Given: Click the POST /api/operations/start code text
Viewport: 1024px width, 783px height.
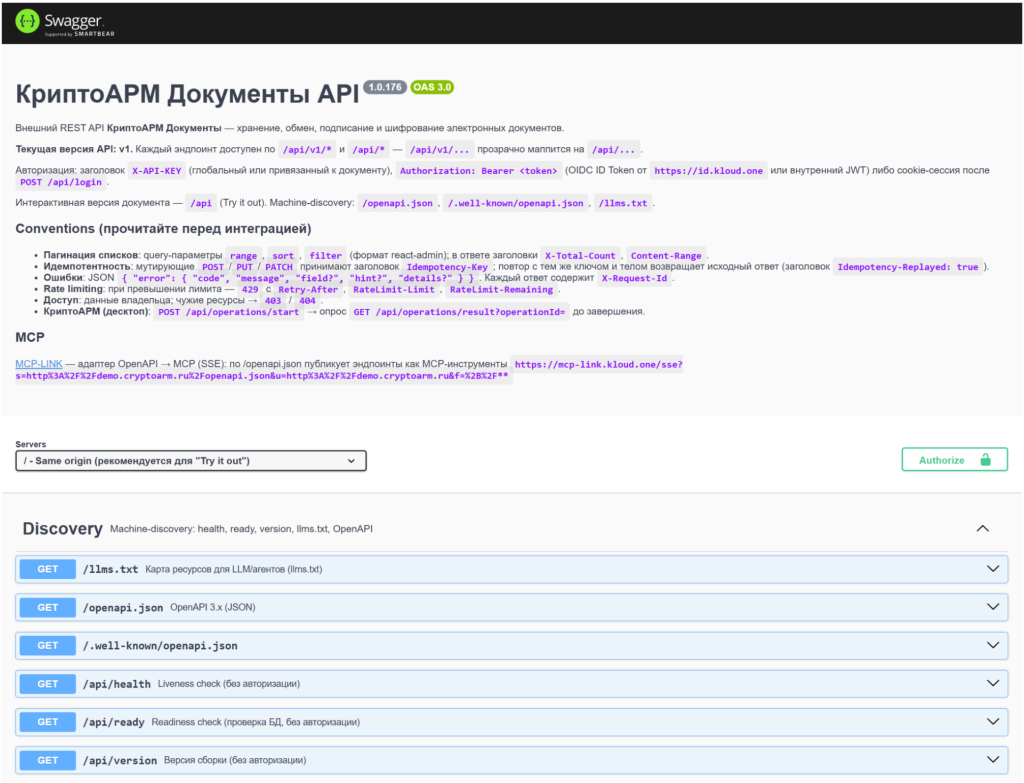Looking at the screenshot, I should (229, 312).
